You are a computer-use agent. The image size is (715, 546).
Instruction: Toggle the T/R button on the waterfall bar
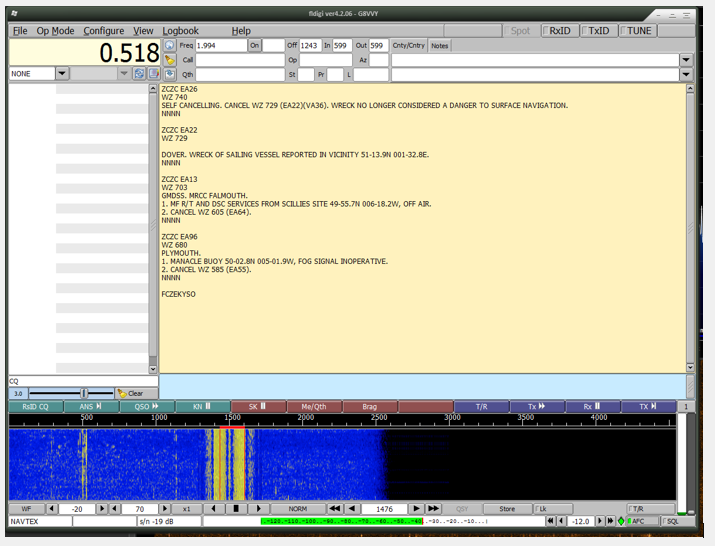point(651,509)
